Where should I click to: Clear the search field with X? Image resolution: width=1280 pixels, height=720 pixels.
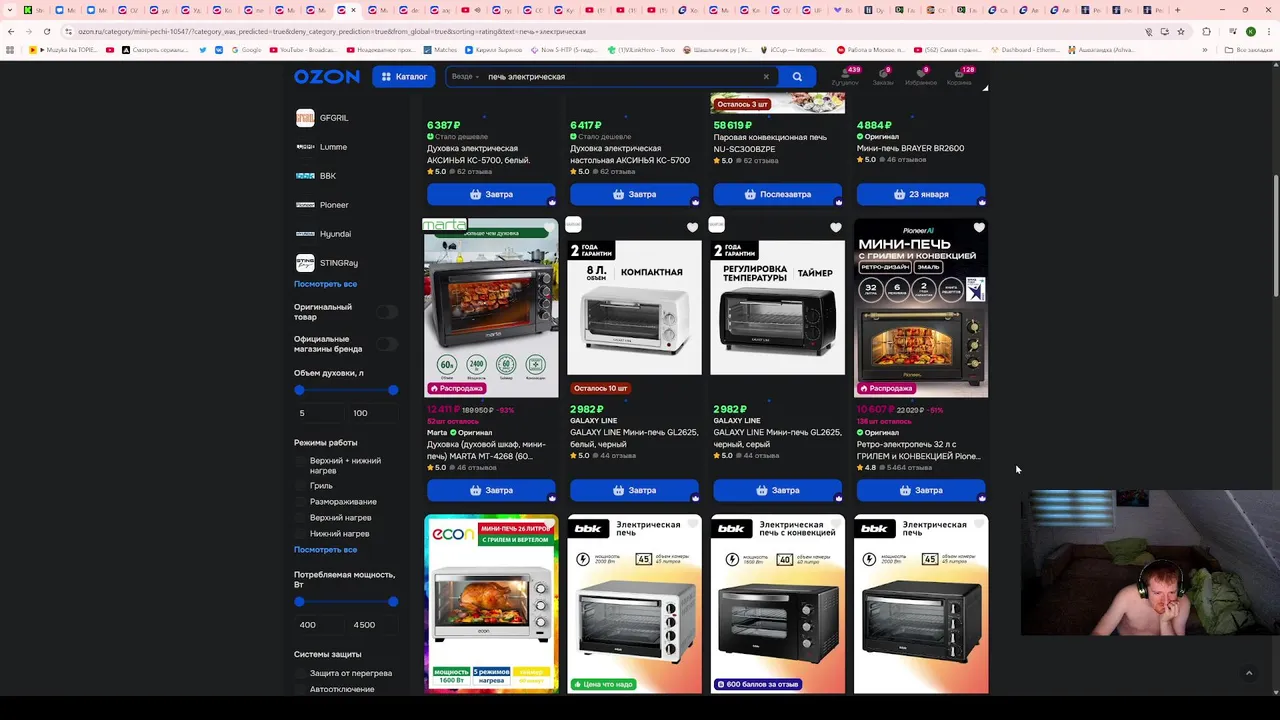[x=766, y=77]
